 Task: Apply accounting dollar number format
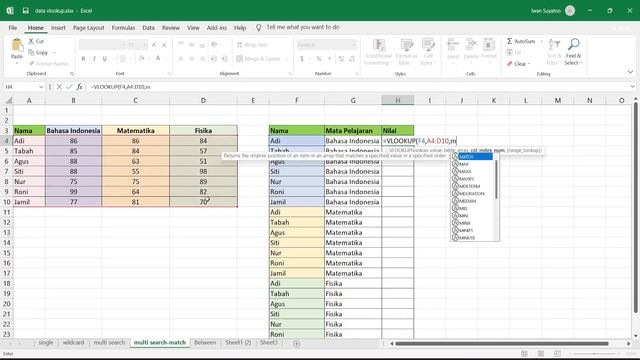pos(302,59)
